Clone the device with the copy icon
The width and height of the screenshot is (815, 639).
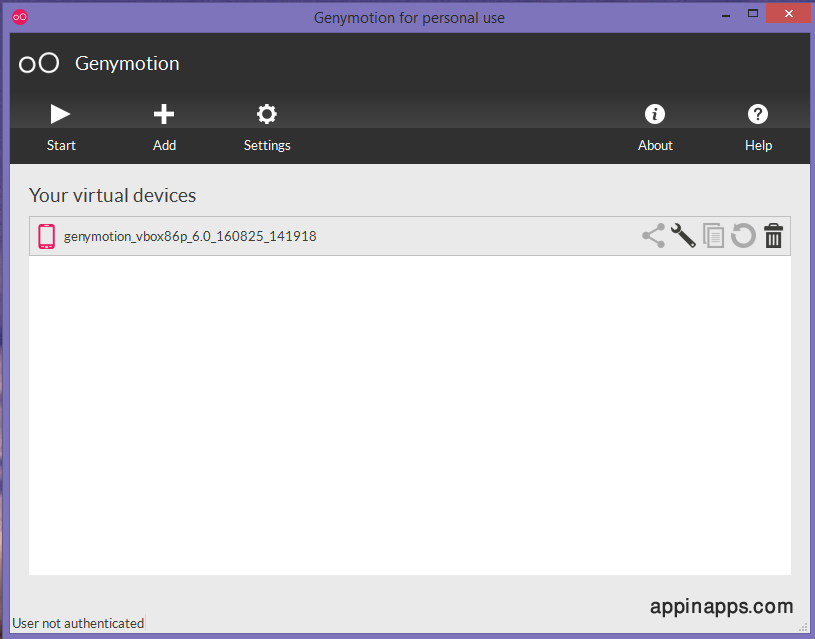[x=714, y=236]
